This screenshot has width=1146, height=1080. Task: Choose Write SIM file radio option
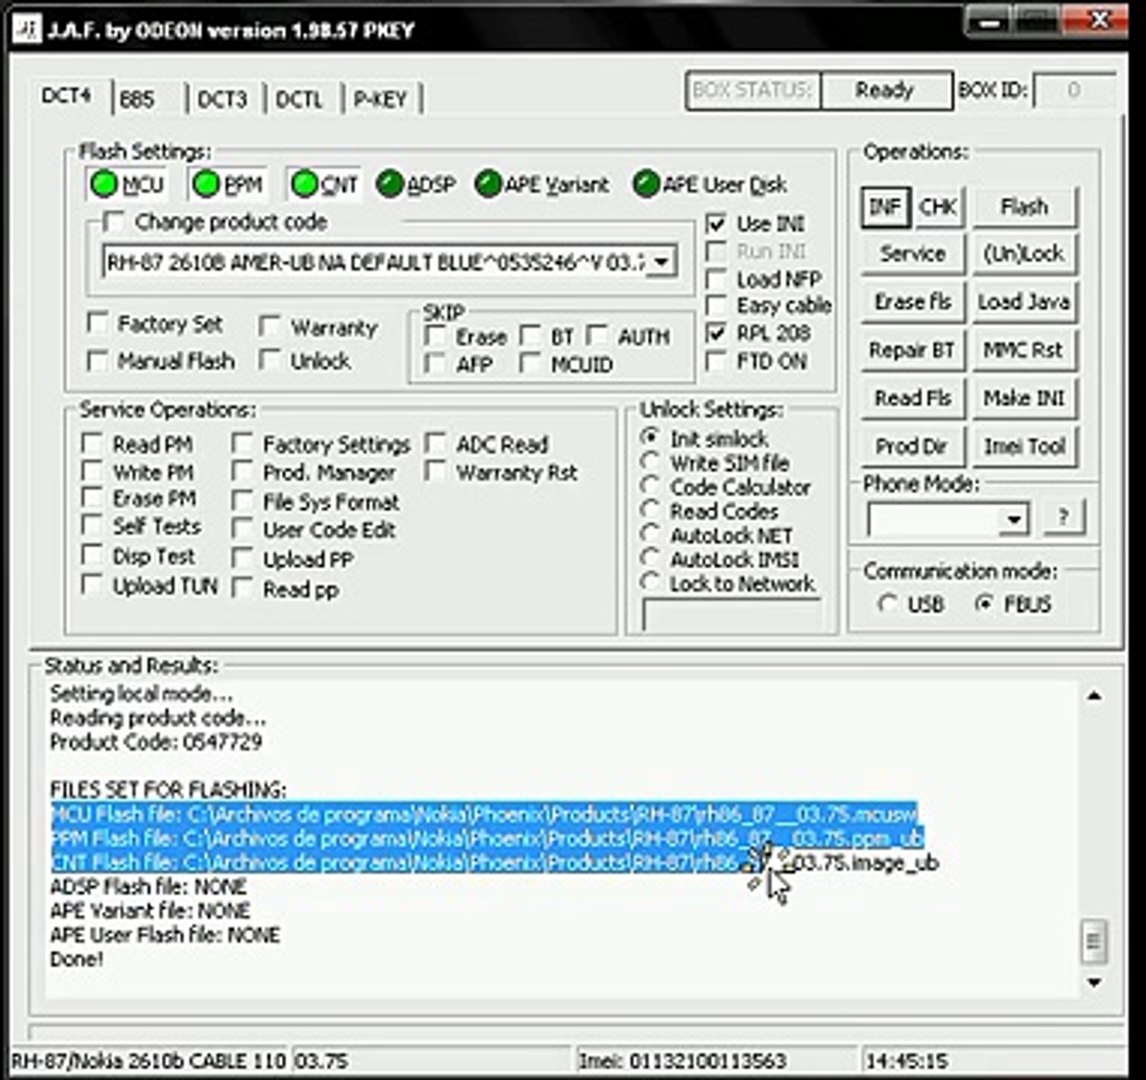click(x=650, y=462)
